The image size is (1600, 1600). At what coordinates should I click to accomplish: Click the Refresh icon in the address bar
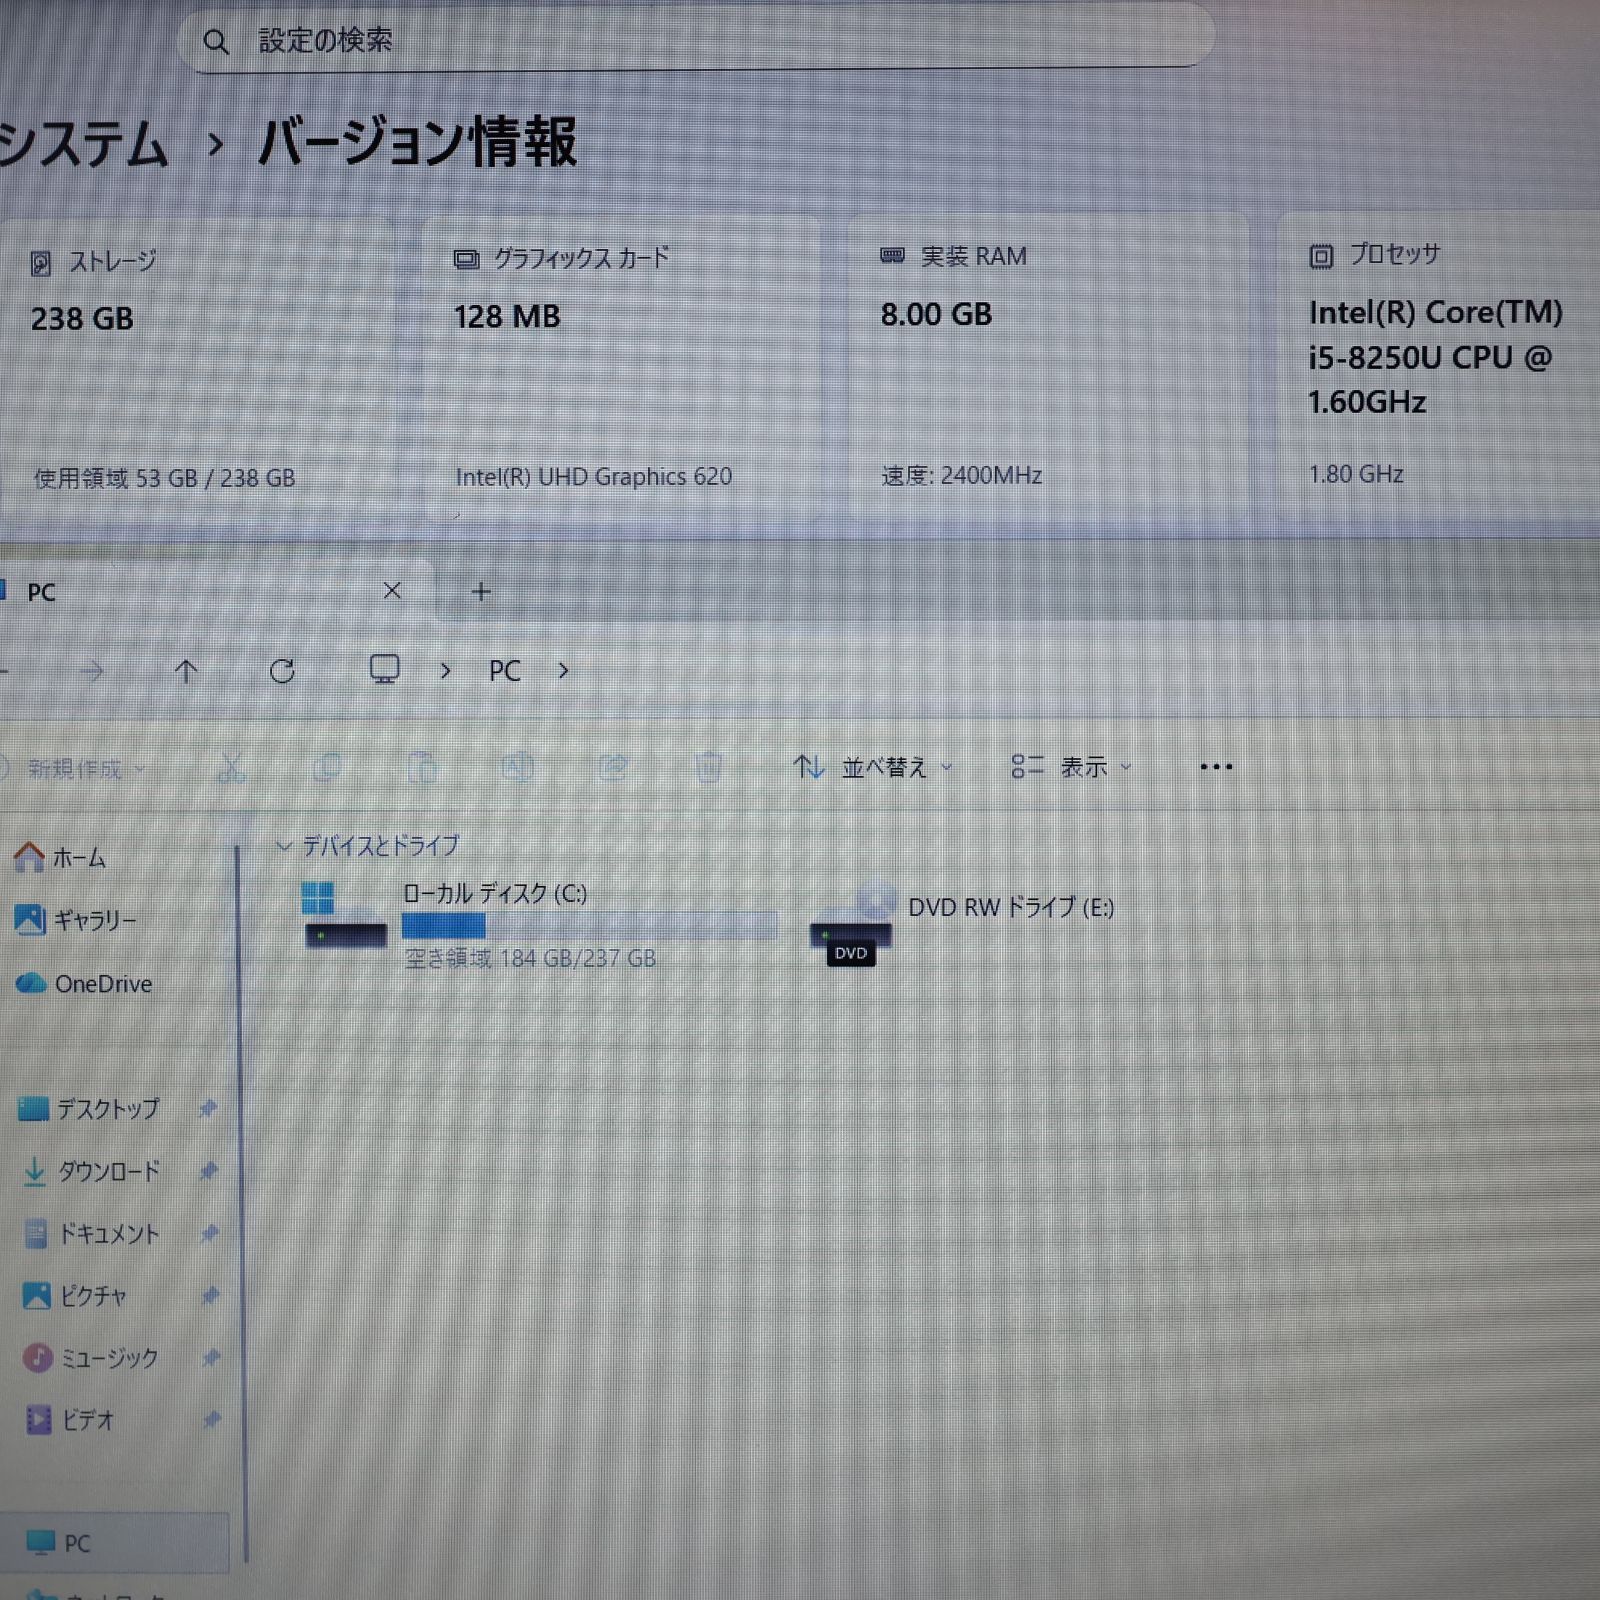coord(283,671)
